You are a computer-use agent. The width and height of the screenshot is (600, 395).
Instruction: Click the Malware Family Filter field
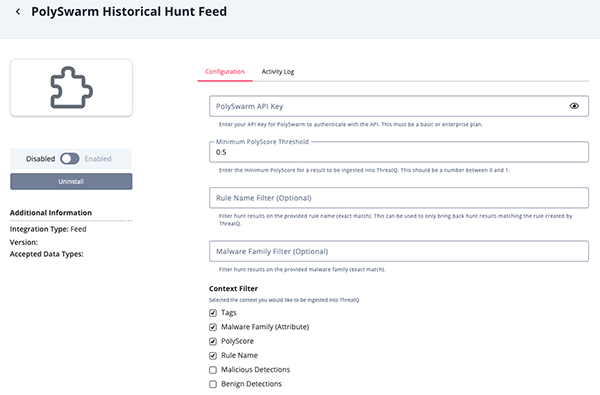click(399, 251)
